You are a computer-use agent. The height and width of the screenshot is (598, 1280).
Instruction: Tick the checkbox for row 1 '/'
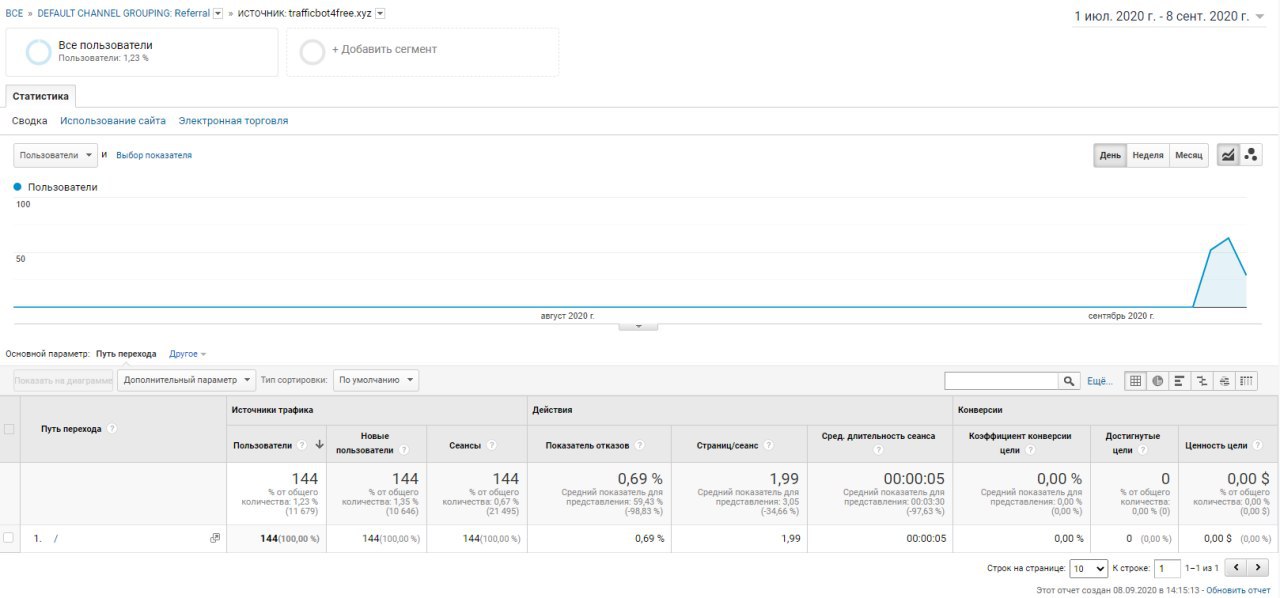[9, 538]
